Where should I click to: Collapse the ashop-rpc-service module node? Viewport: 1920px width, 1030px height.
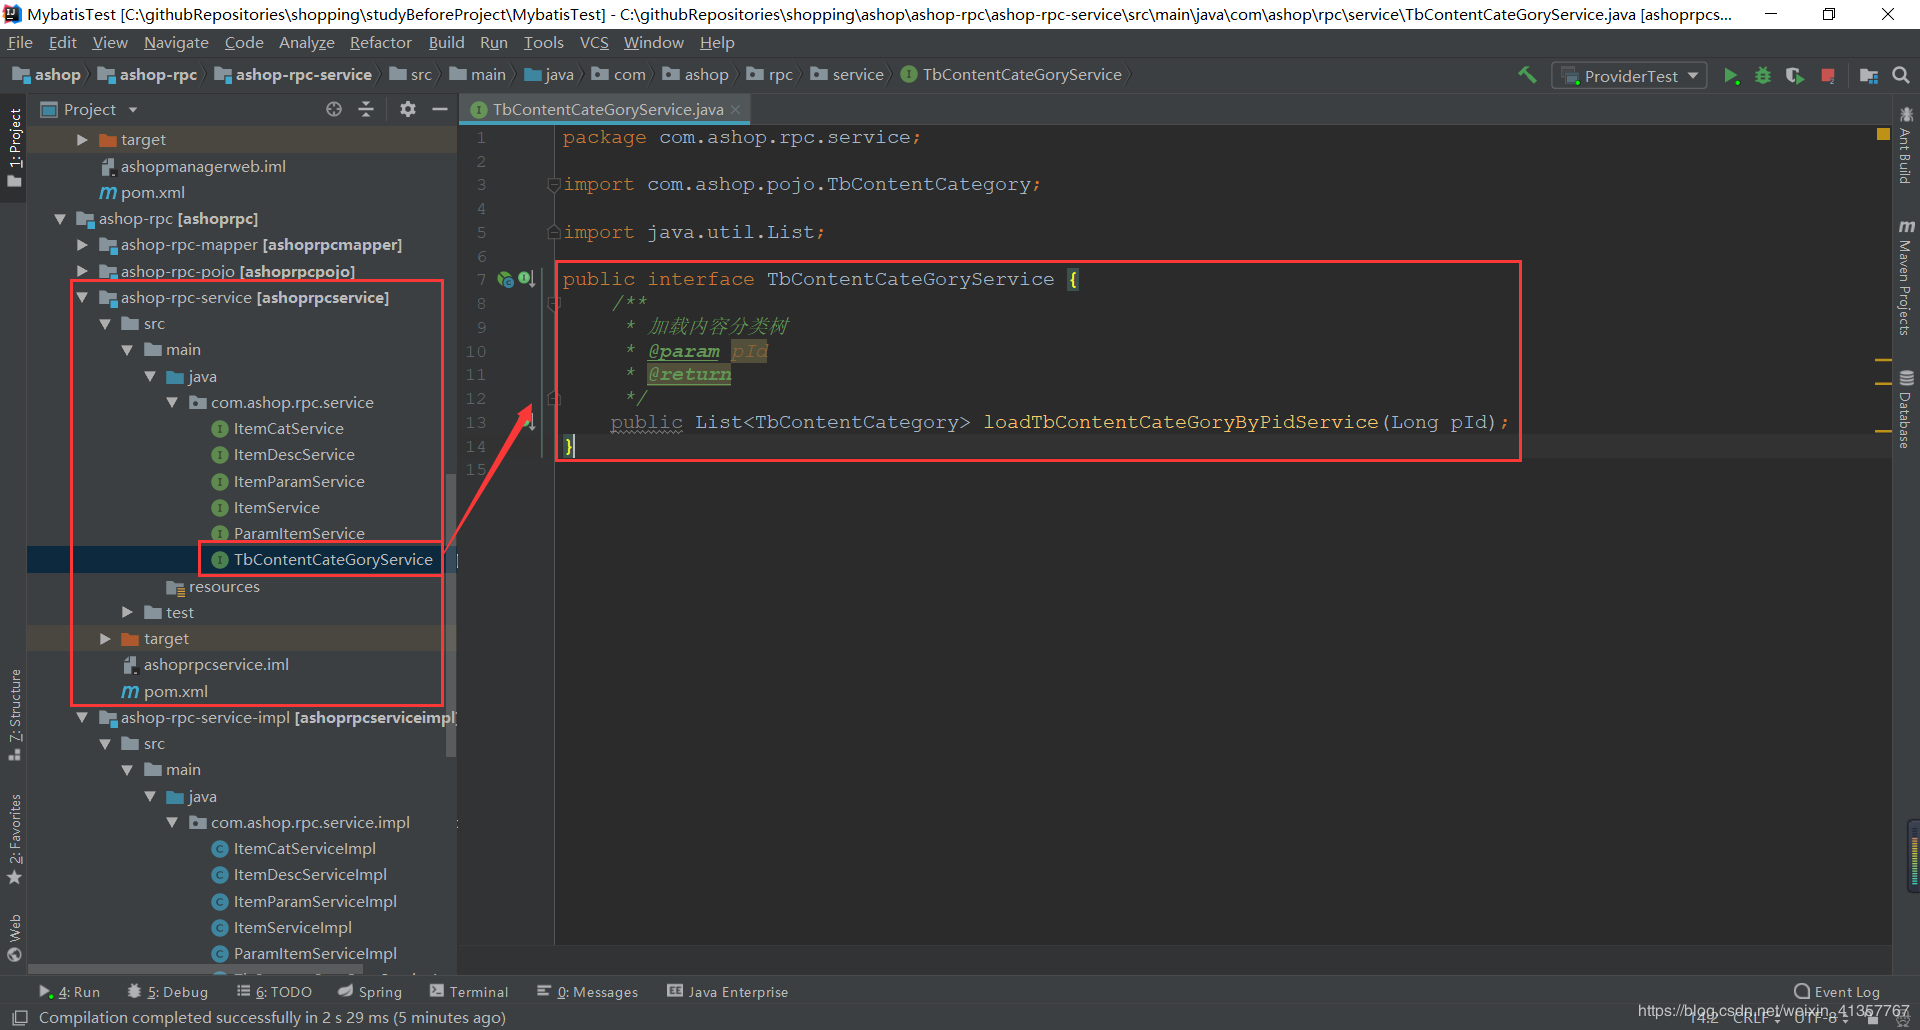pos(82,298)
